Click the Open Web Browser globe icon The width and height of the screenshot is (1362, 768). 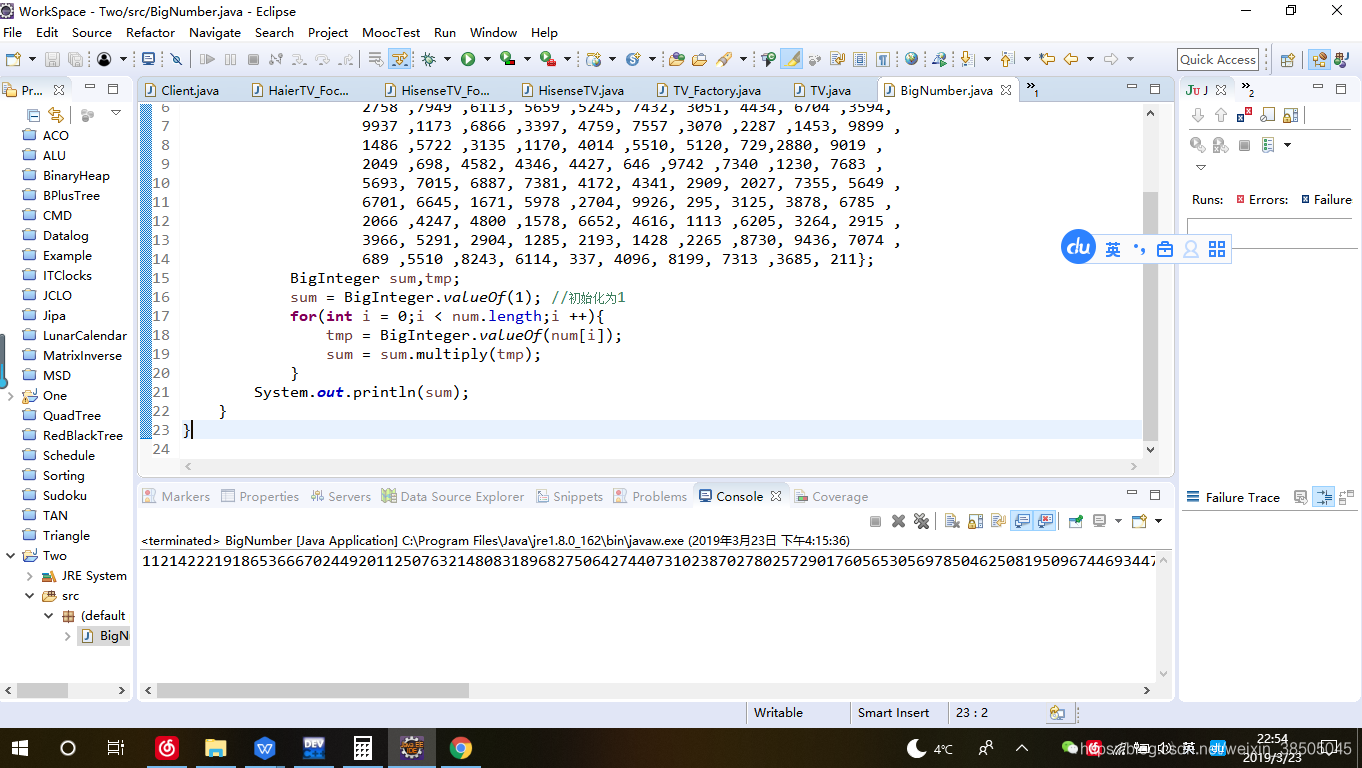pyautogui.click(x=911, y=59)
